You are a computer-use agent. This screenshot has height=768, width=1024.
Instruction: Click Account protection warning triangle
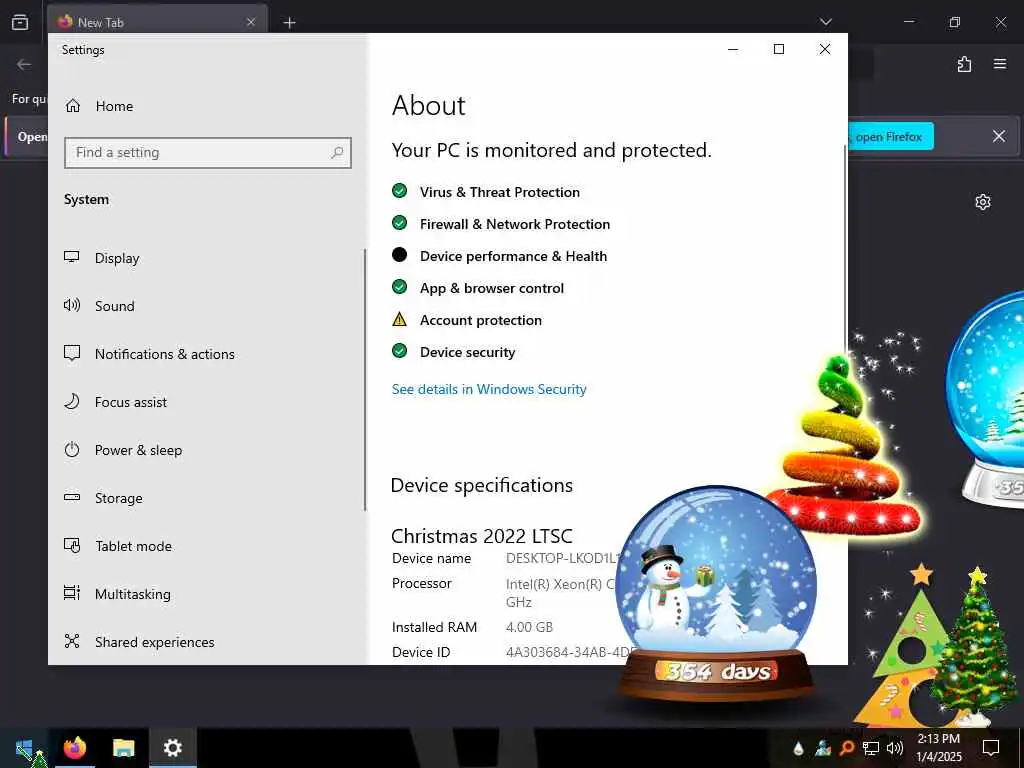click(400, 319)
